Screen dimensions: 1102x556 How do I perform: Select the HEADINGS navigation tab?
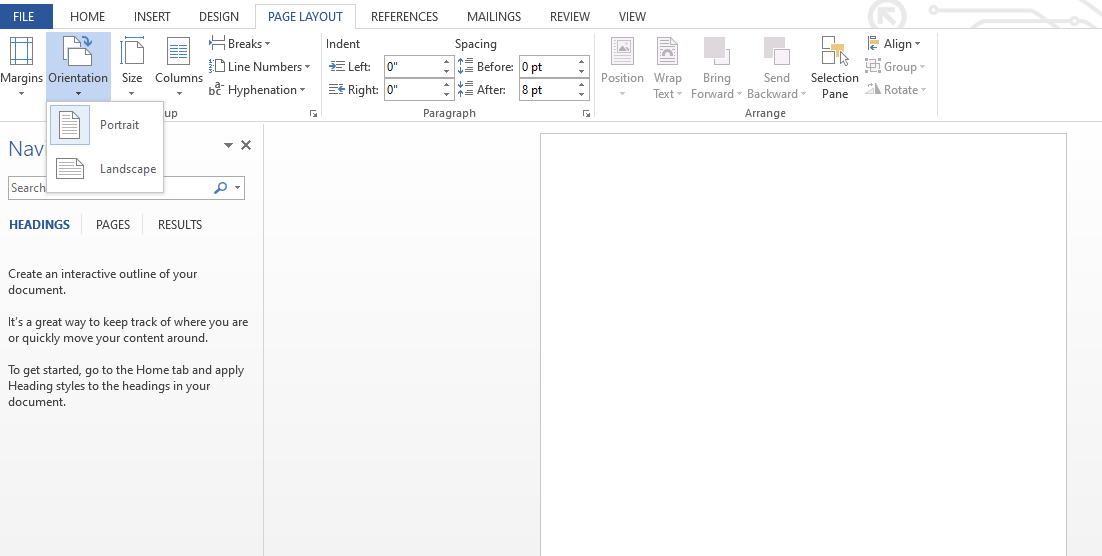click(39, 225)
